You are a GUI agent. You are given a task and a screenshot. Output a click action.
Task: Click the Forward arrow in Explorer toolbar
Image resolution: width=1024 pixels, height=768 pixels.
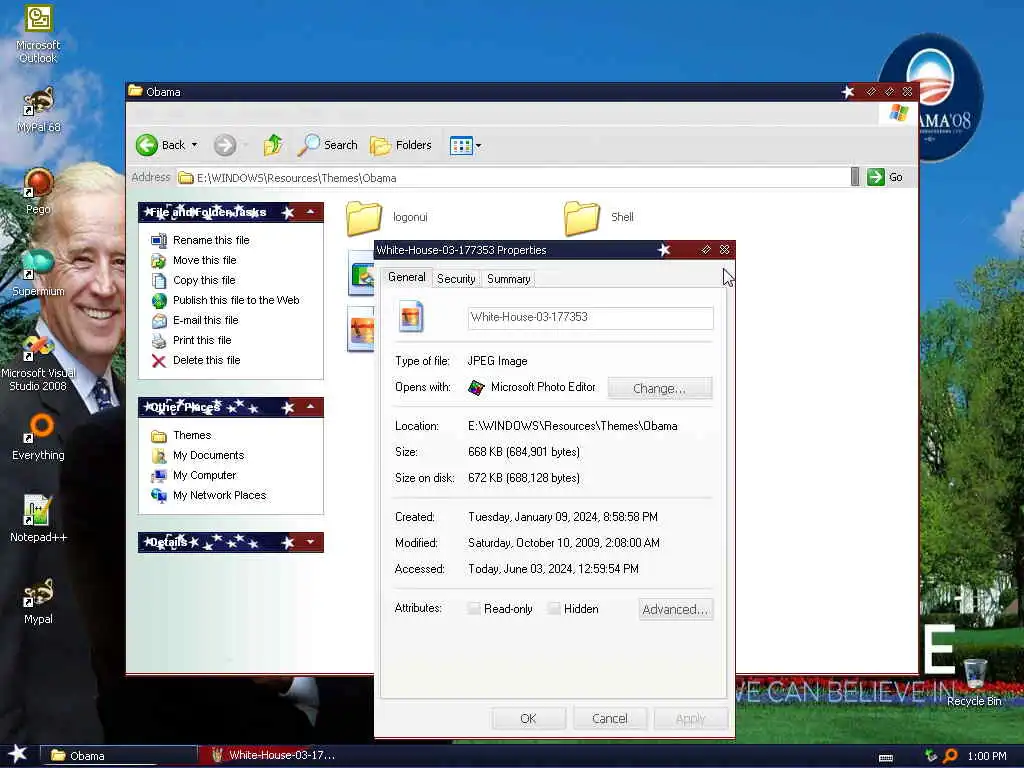225,145
